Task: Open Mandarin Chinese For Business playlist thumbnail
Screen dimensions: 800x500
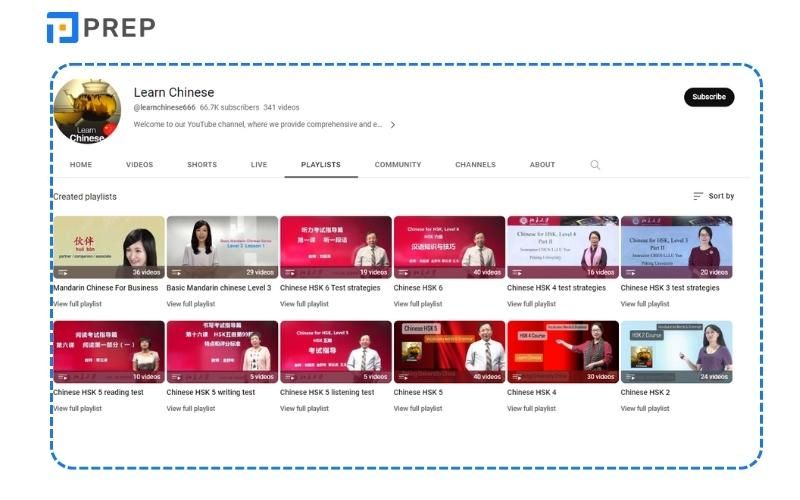Action: pyautogui.click(x=109, y=247)
